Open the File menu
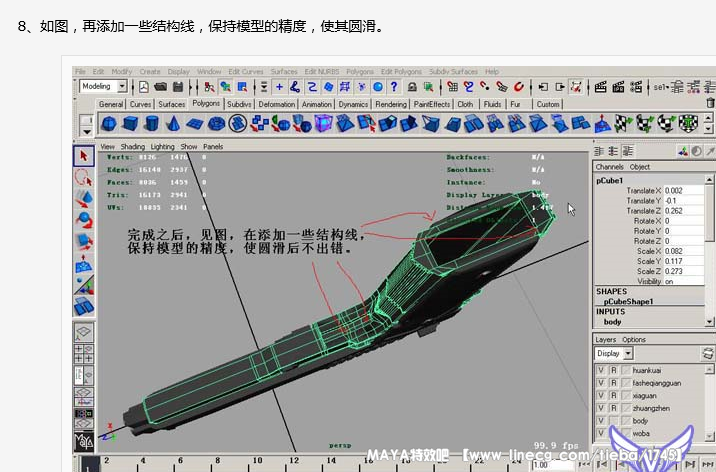The width and height of the screenshot is (716, 472). pos(80,72)
